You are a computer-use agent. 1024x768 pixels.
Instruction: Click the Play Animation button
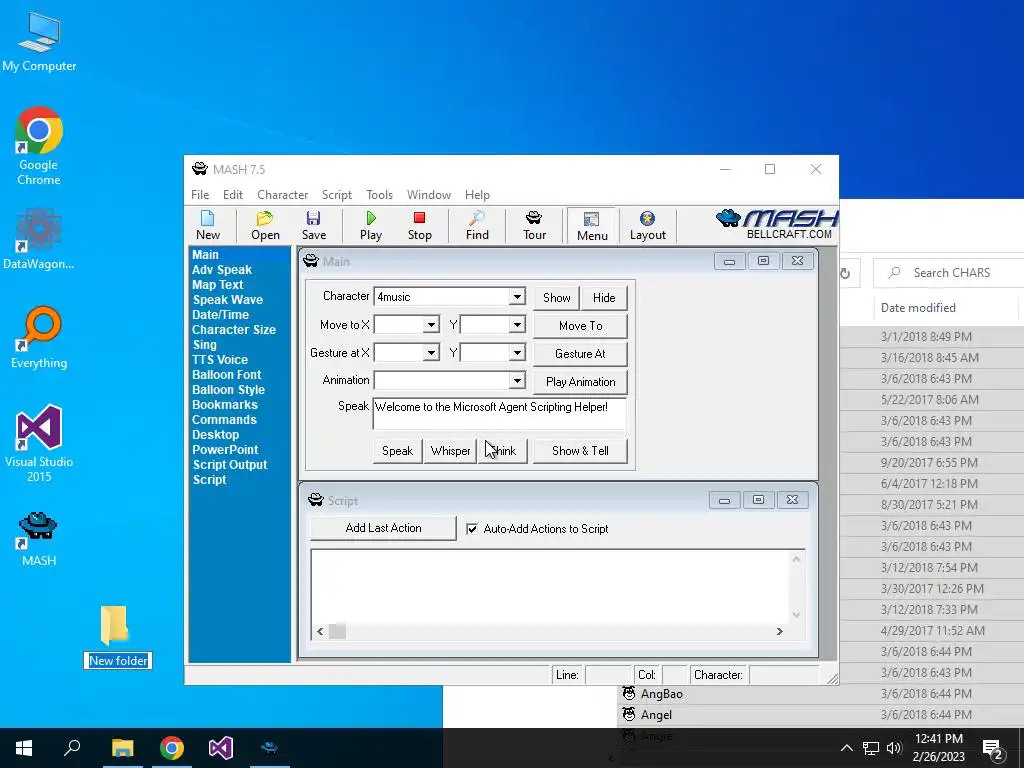point(581,382)
